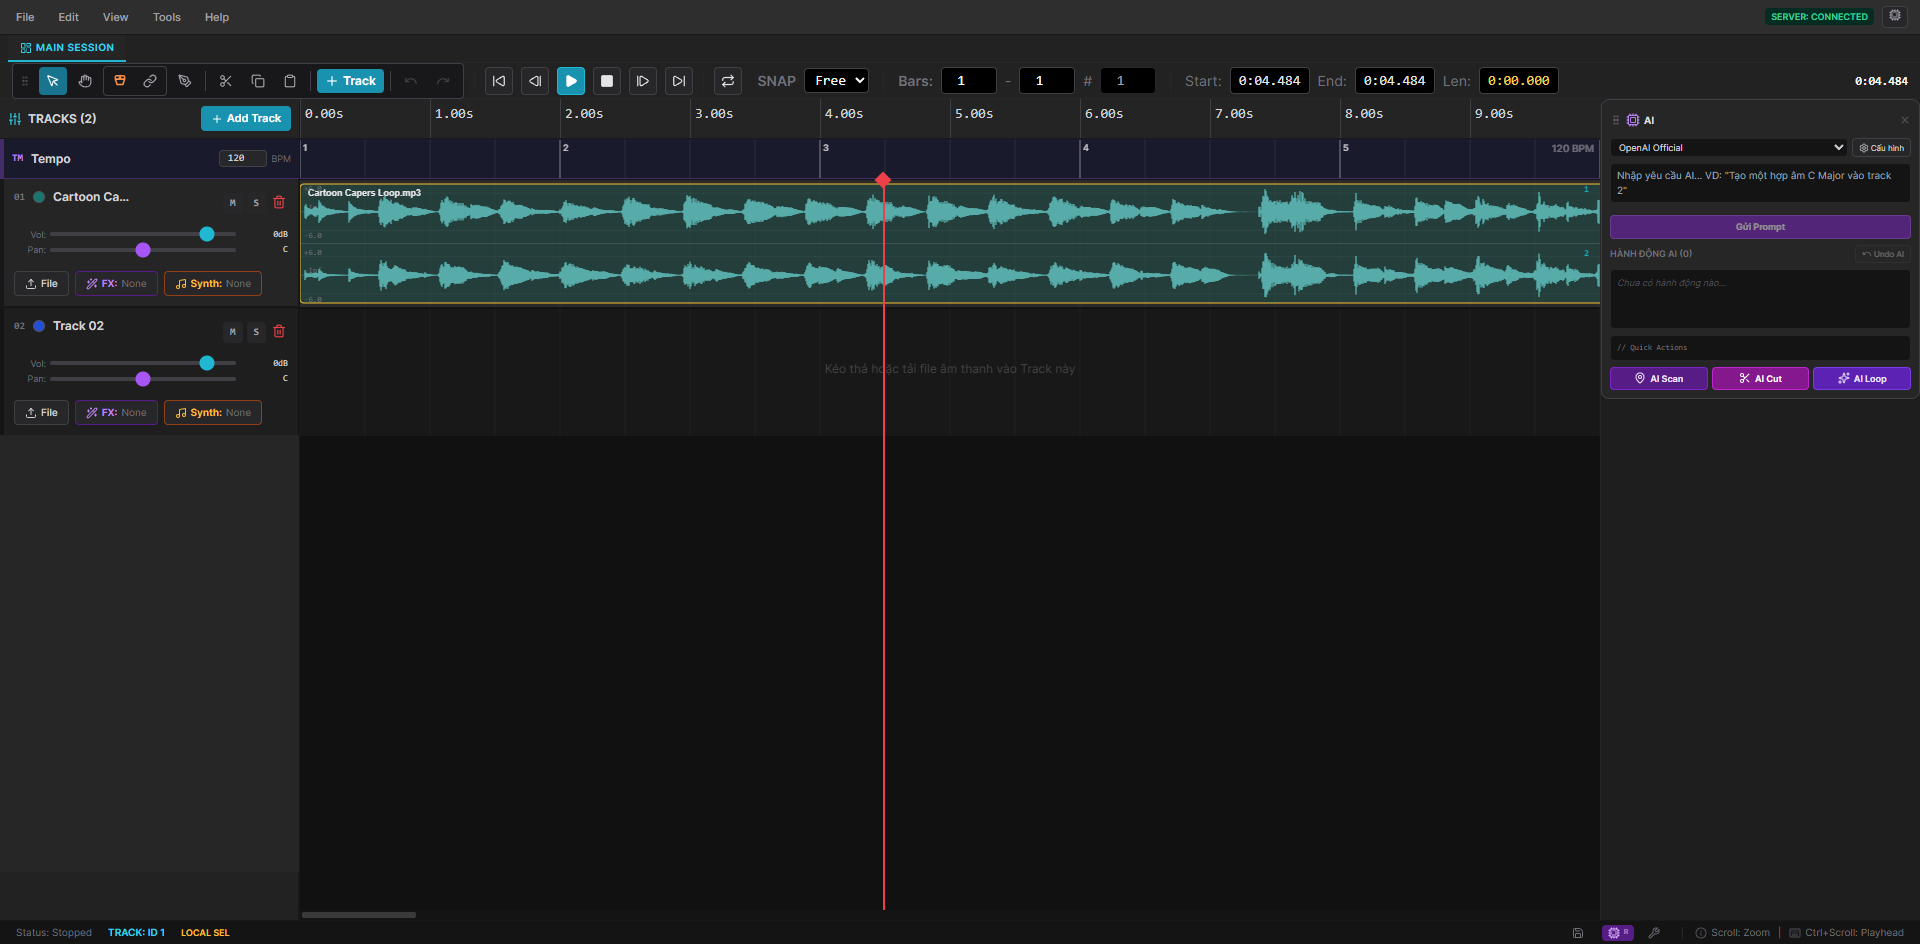
Task: Mute Track 02
Action: [233, 332]
